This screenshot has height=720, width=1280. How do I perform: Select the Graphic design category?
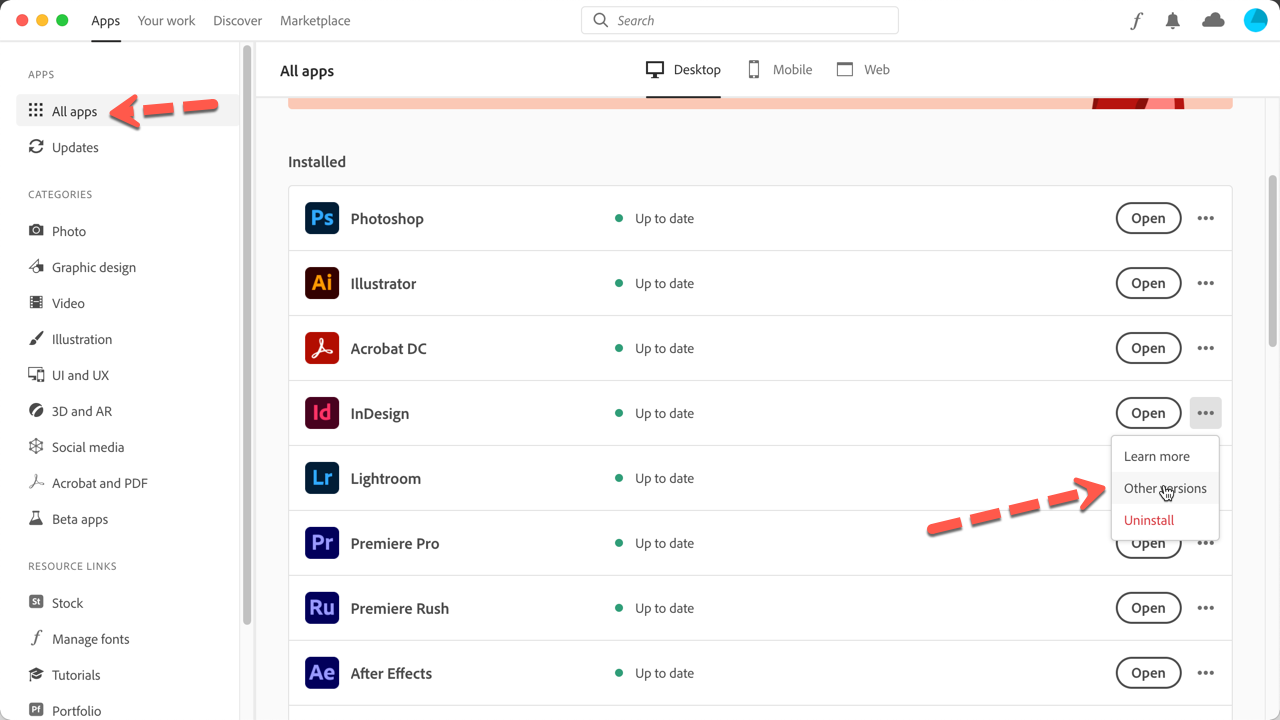tap(82, 267)
